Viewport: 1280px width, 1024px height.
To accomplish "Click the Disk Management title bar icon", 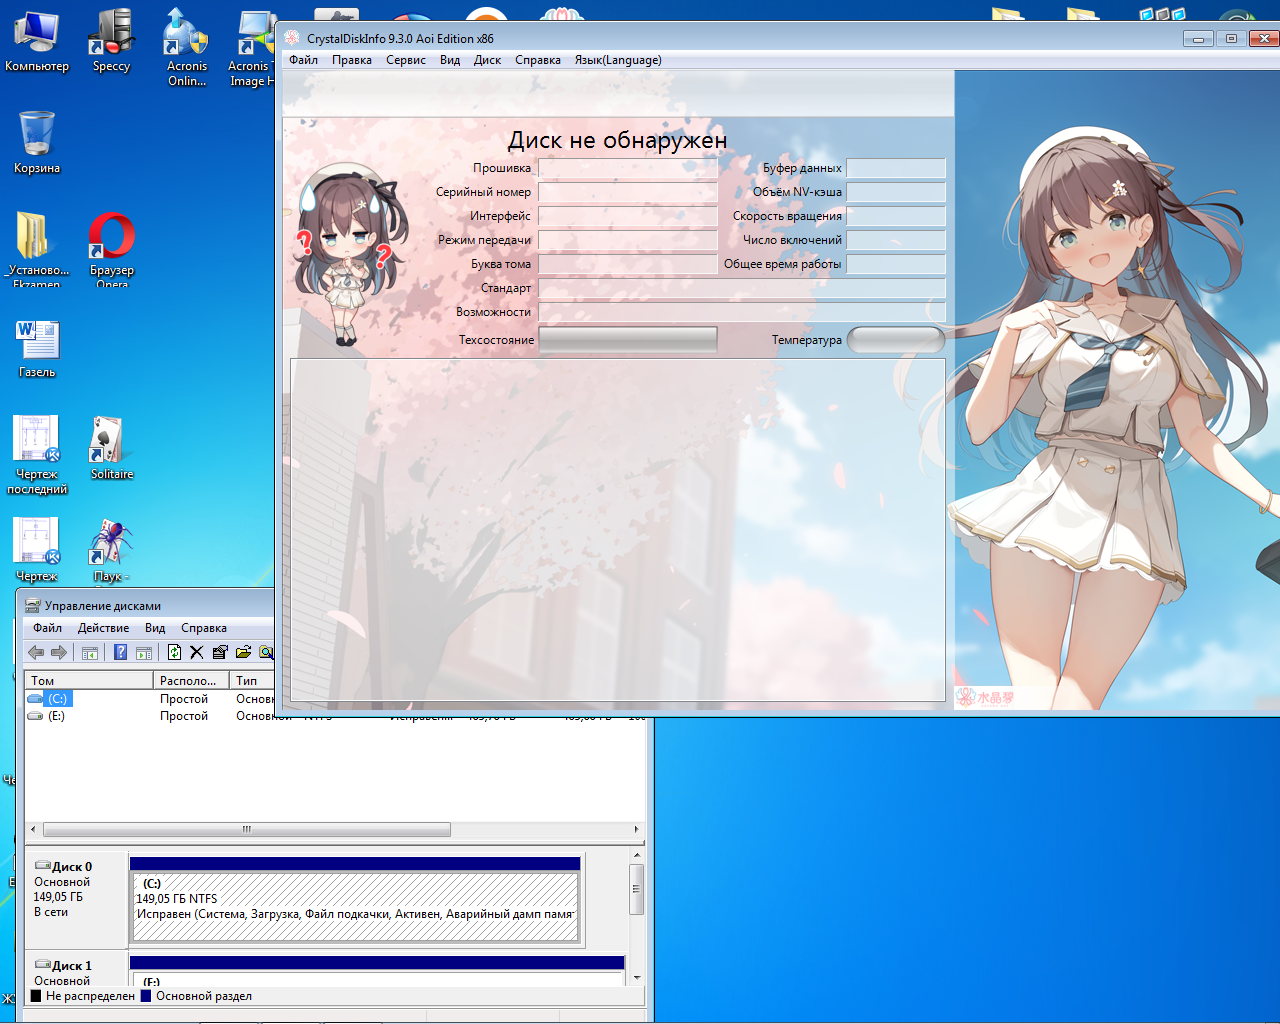I will [x=33, y=605].
